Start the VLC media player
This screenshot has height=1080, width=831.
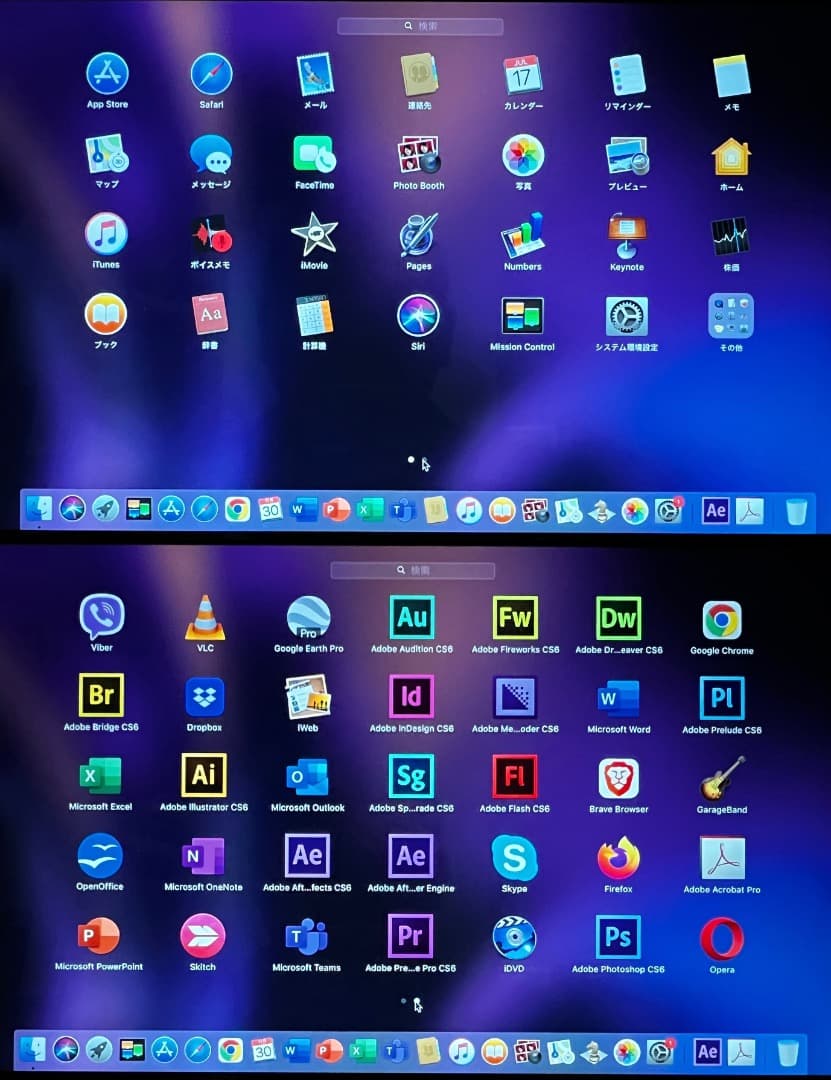pyautogui.click(x=203, y=618)
